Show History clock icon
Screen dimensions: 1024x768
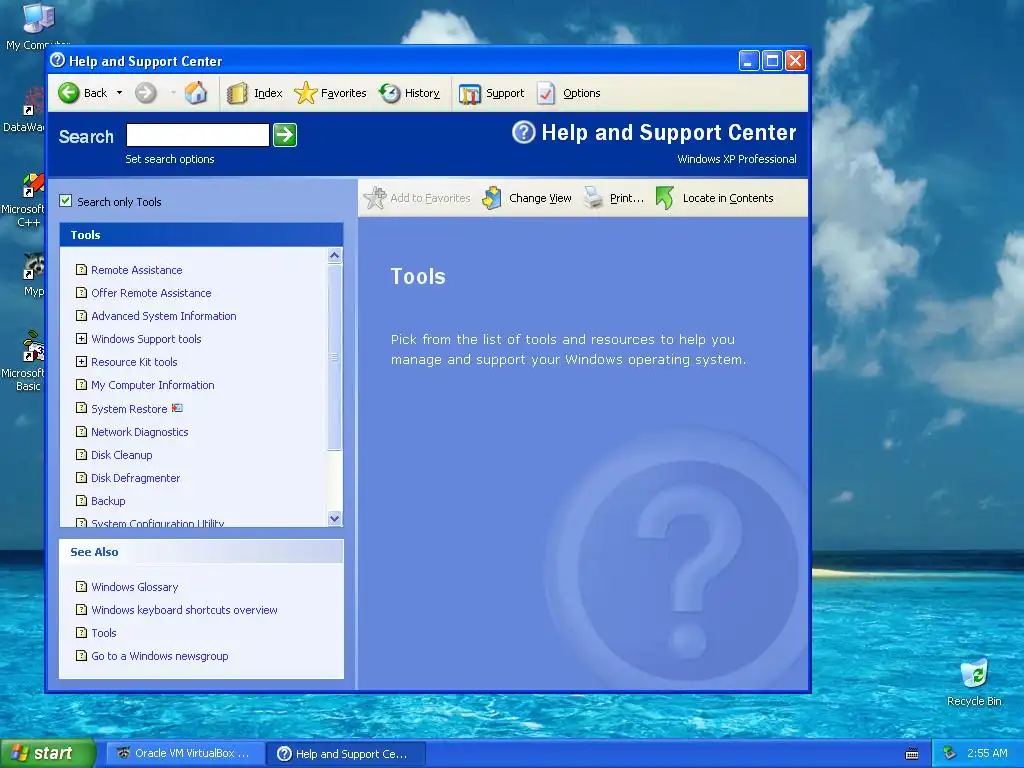pyautogui.click(x=390, y=93)
